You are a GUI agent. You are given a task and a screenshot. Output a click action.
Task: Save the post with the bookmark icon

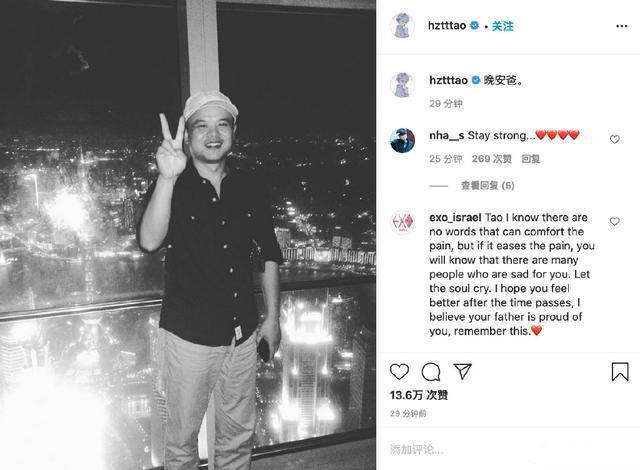[620, 372]
